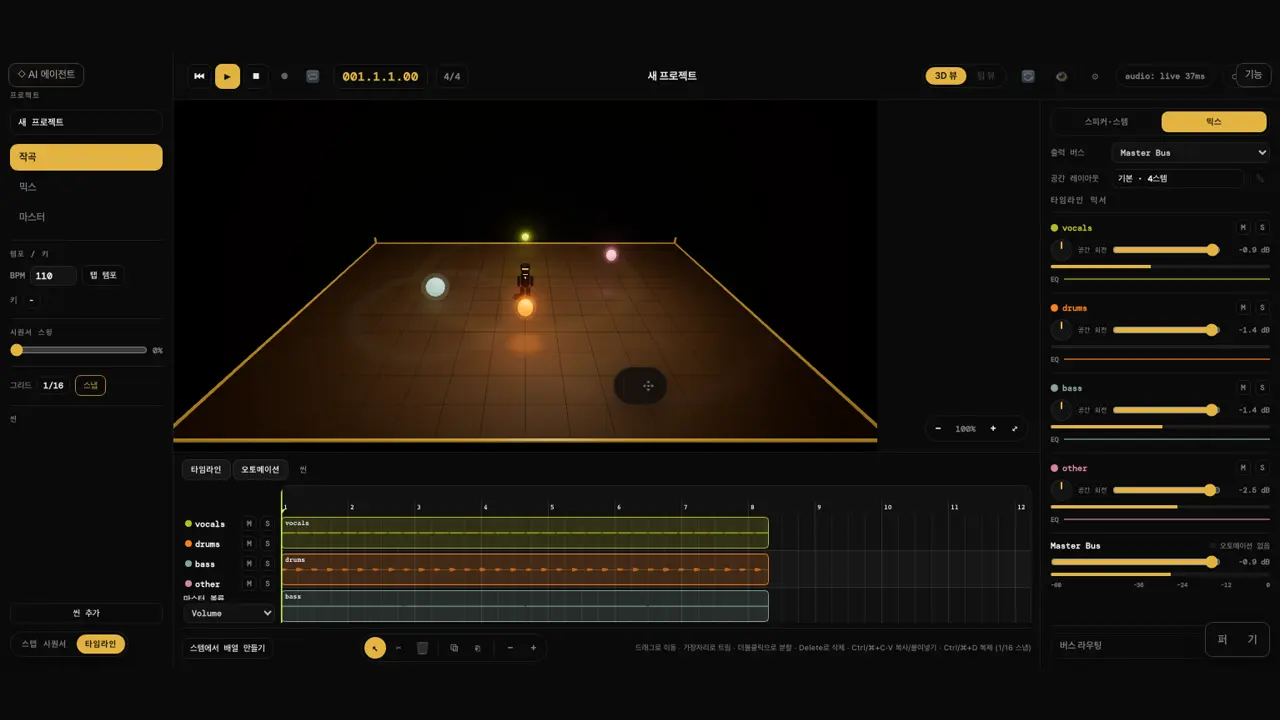
Task: Adjust the Master Bus volume slider
Action: (x=1135, y=562)
